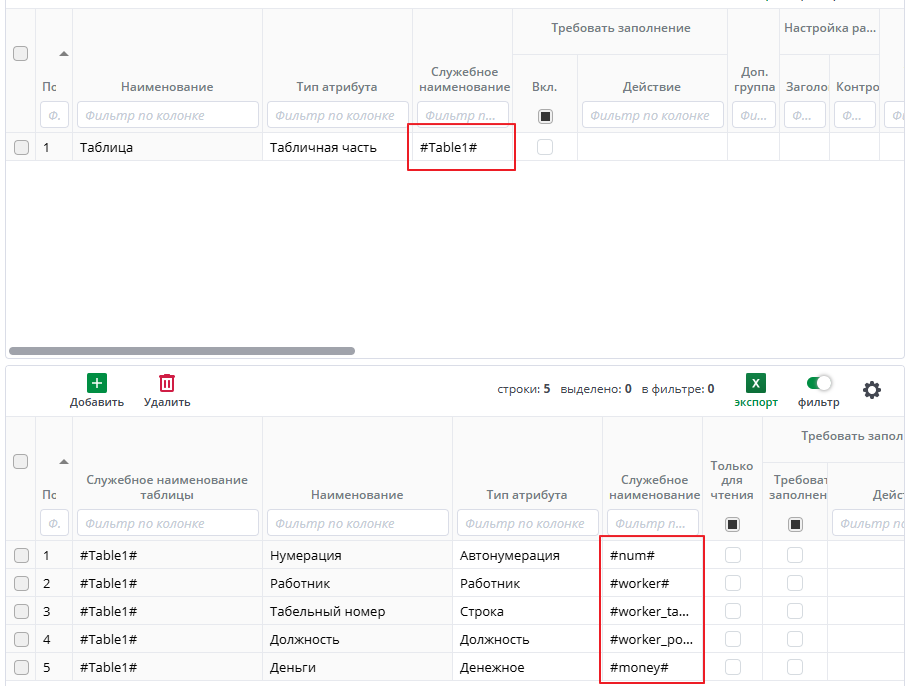910x686 pixels.
Task: Click the Служебное наименование таблицы column header
Action: coord(167,487)
